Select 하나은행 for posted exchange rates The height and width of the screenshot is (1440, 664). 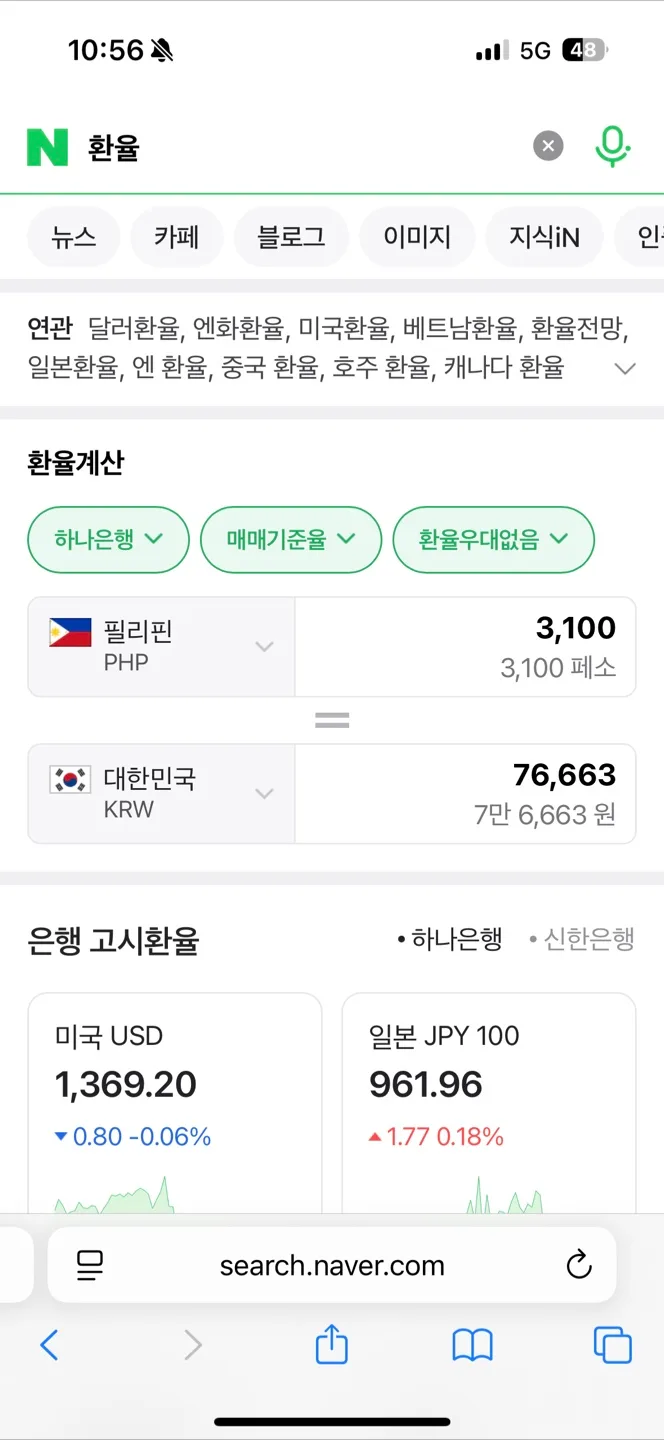click(x=449, y=939)
